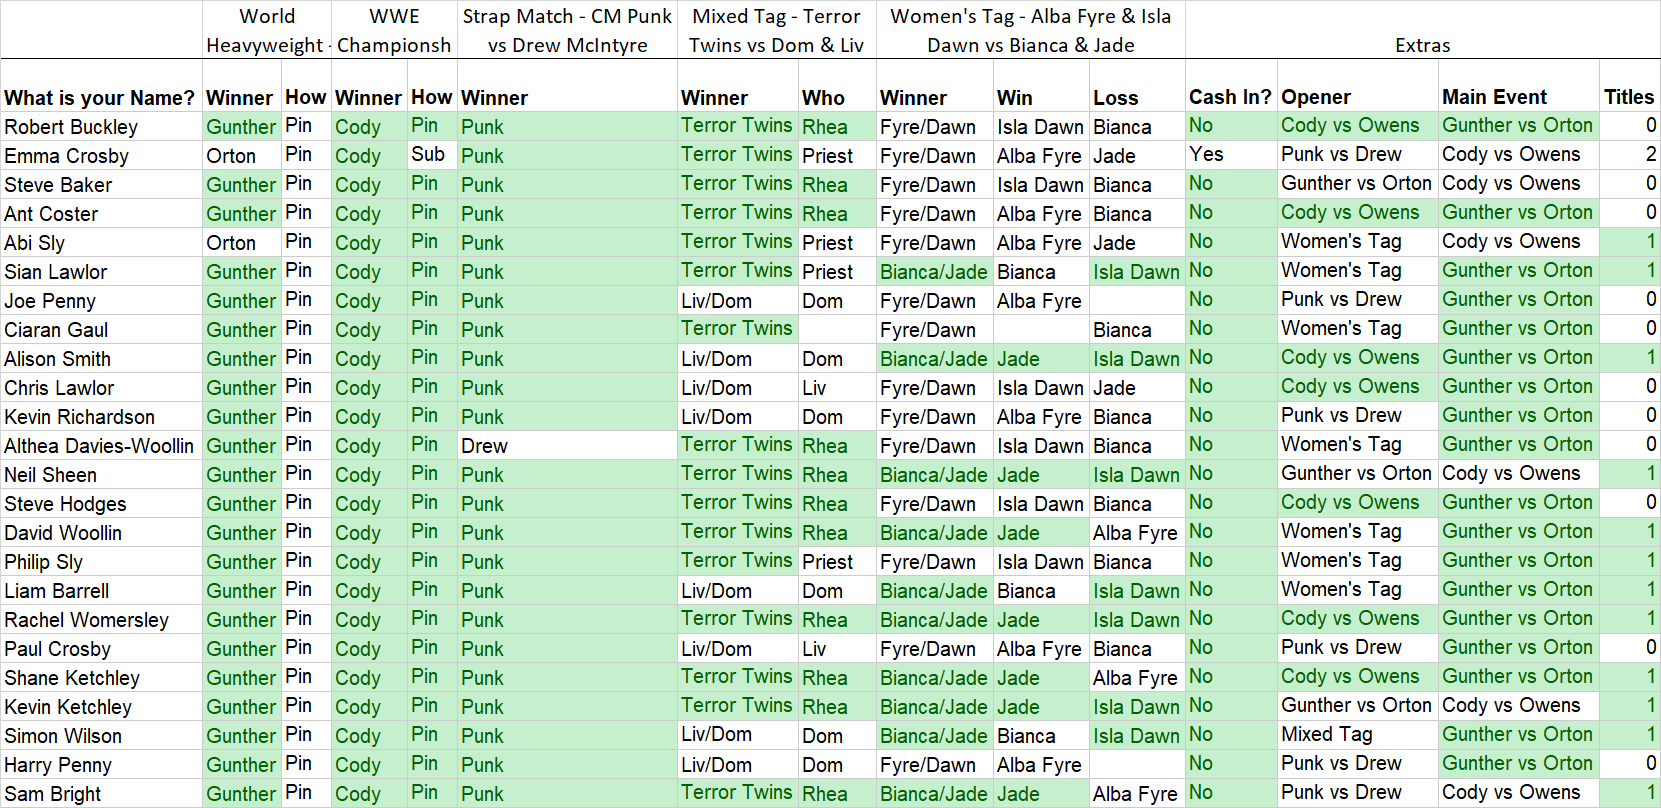Select the name cell "Sam Bright"
Viewport: 1661px width, 808px height.
coord(53,794)
